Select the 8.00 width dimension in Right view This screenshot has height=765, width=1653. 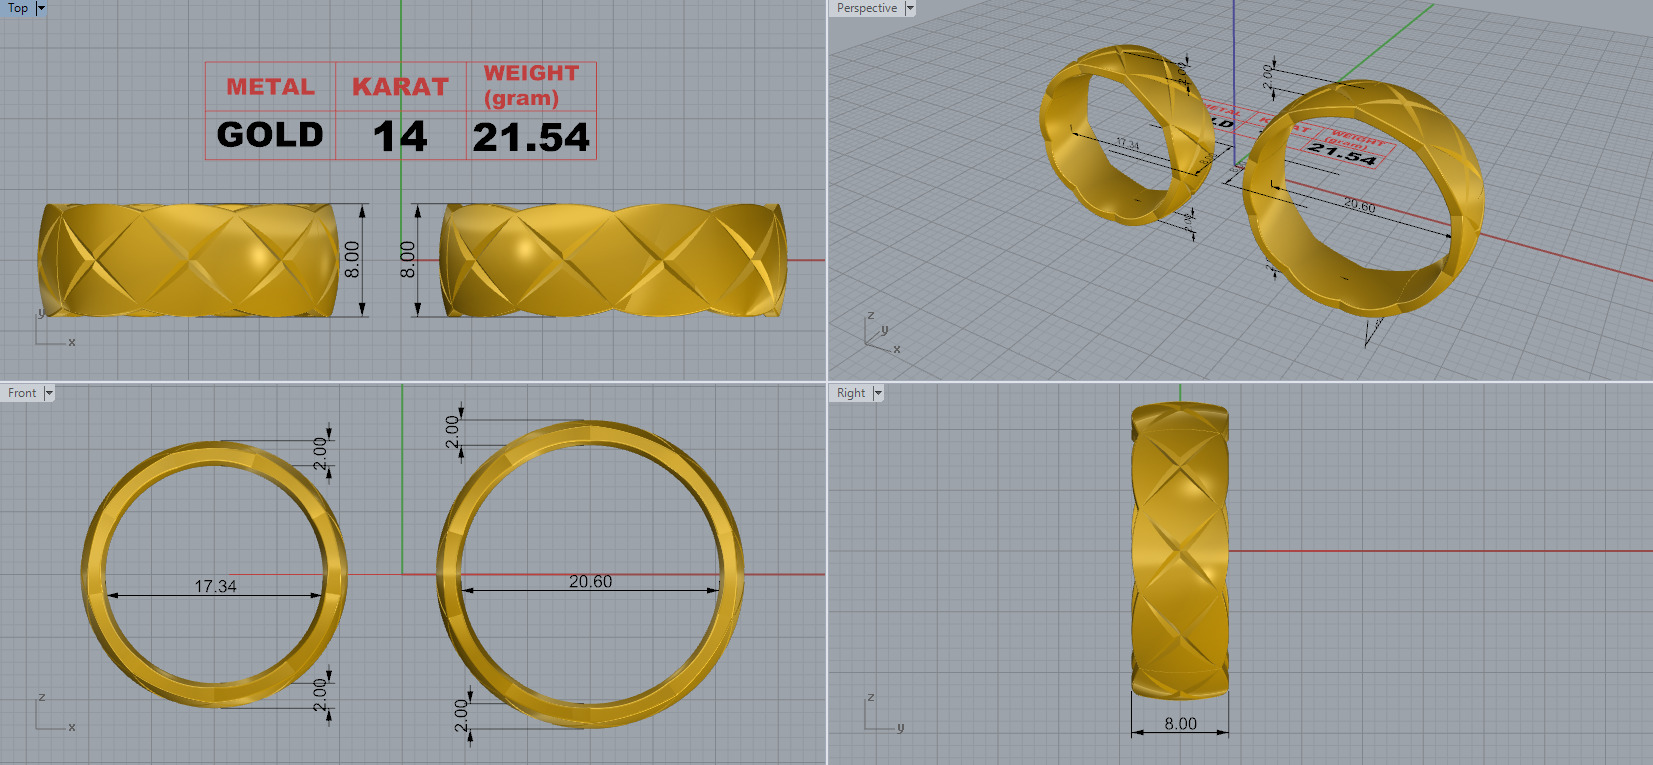point(1180,723)
